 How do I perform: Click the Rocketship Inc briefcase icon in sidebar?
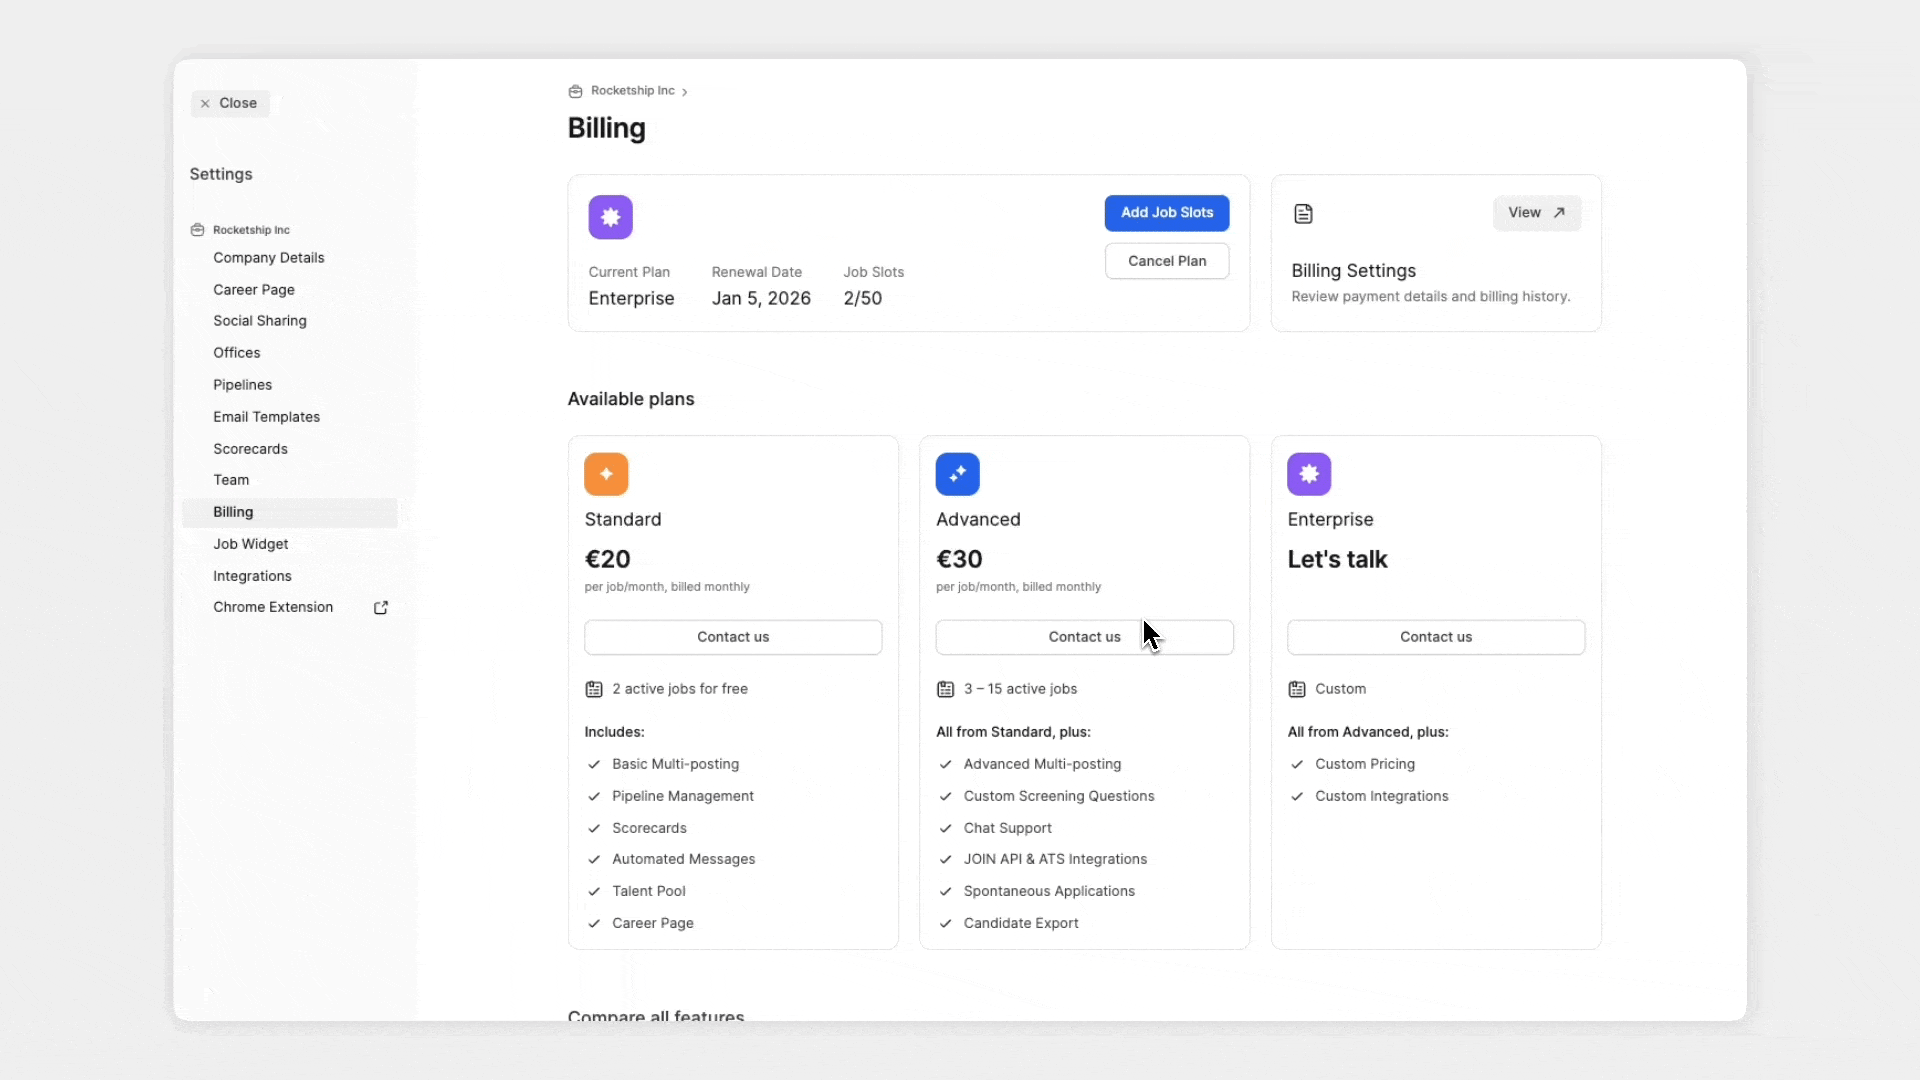pyautogui.click(x=197, y=230)
